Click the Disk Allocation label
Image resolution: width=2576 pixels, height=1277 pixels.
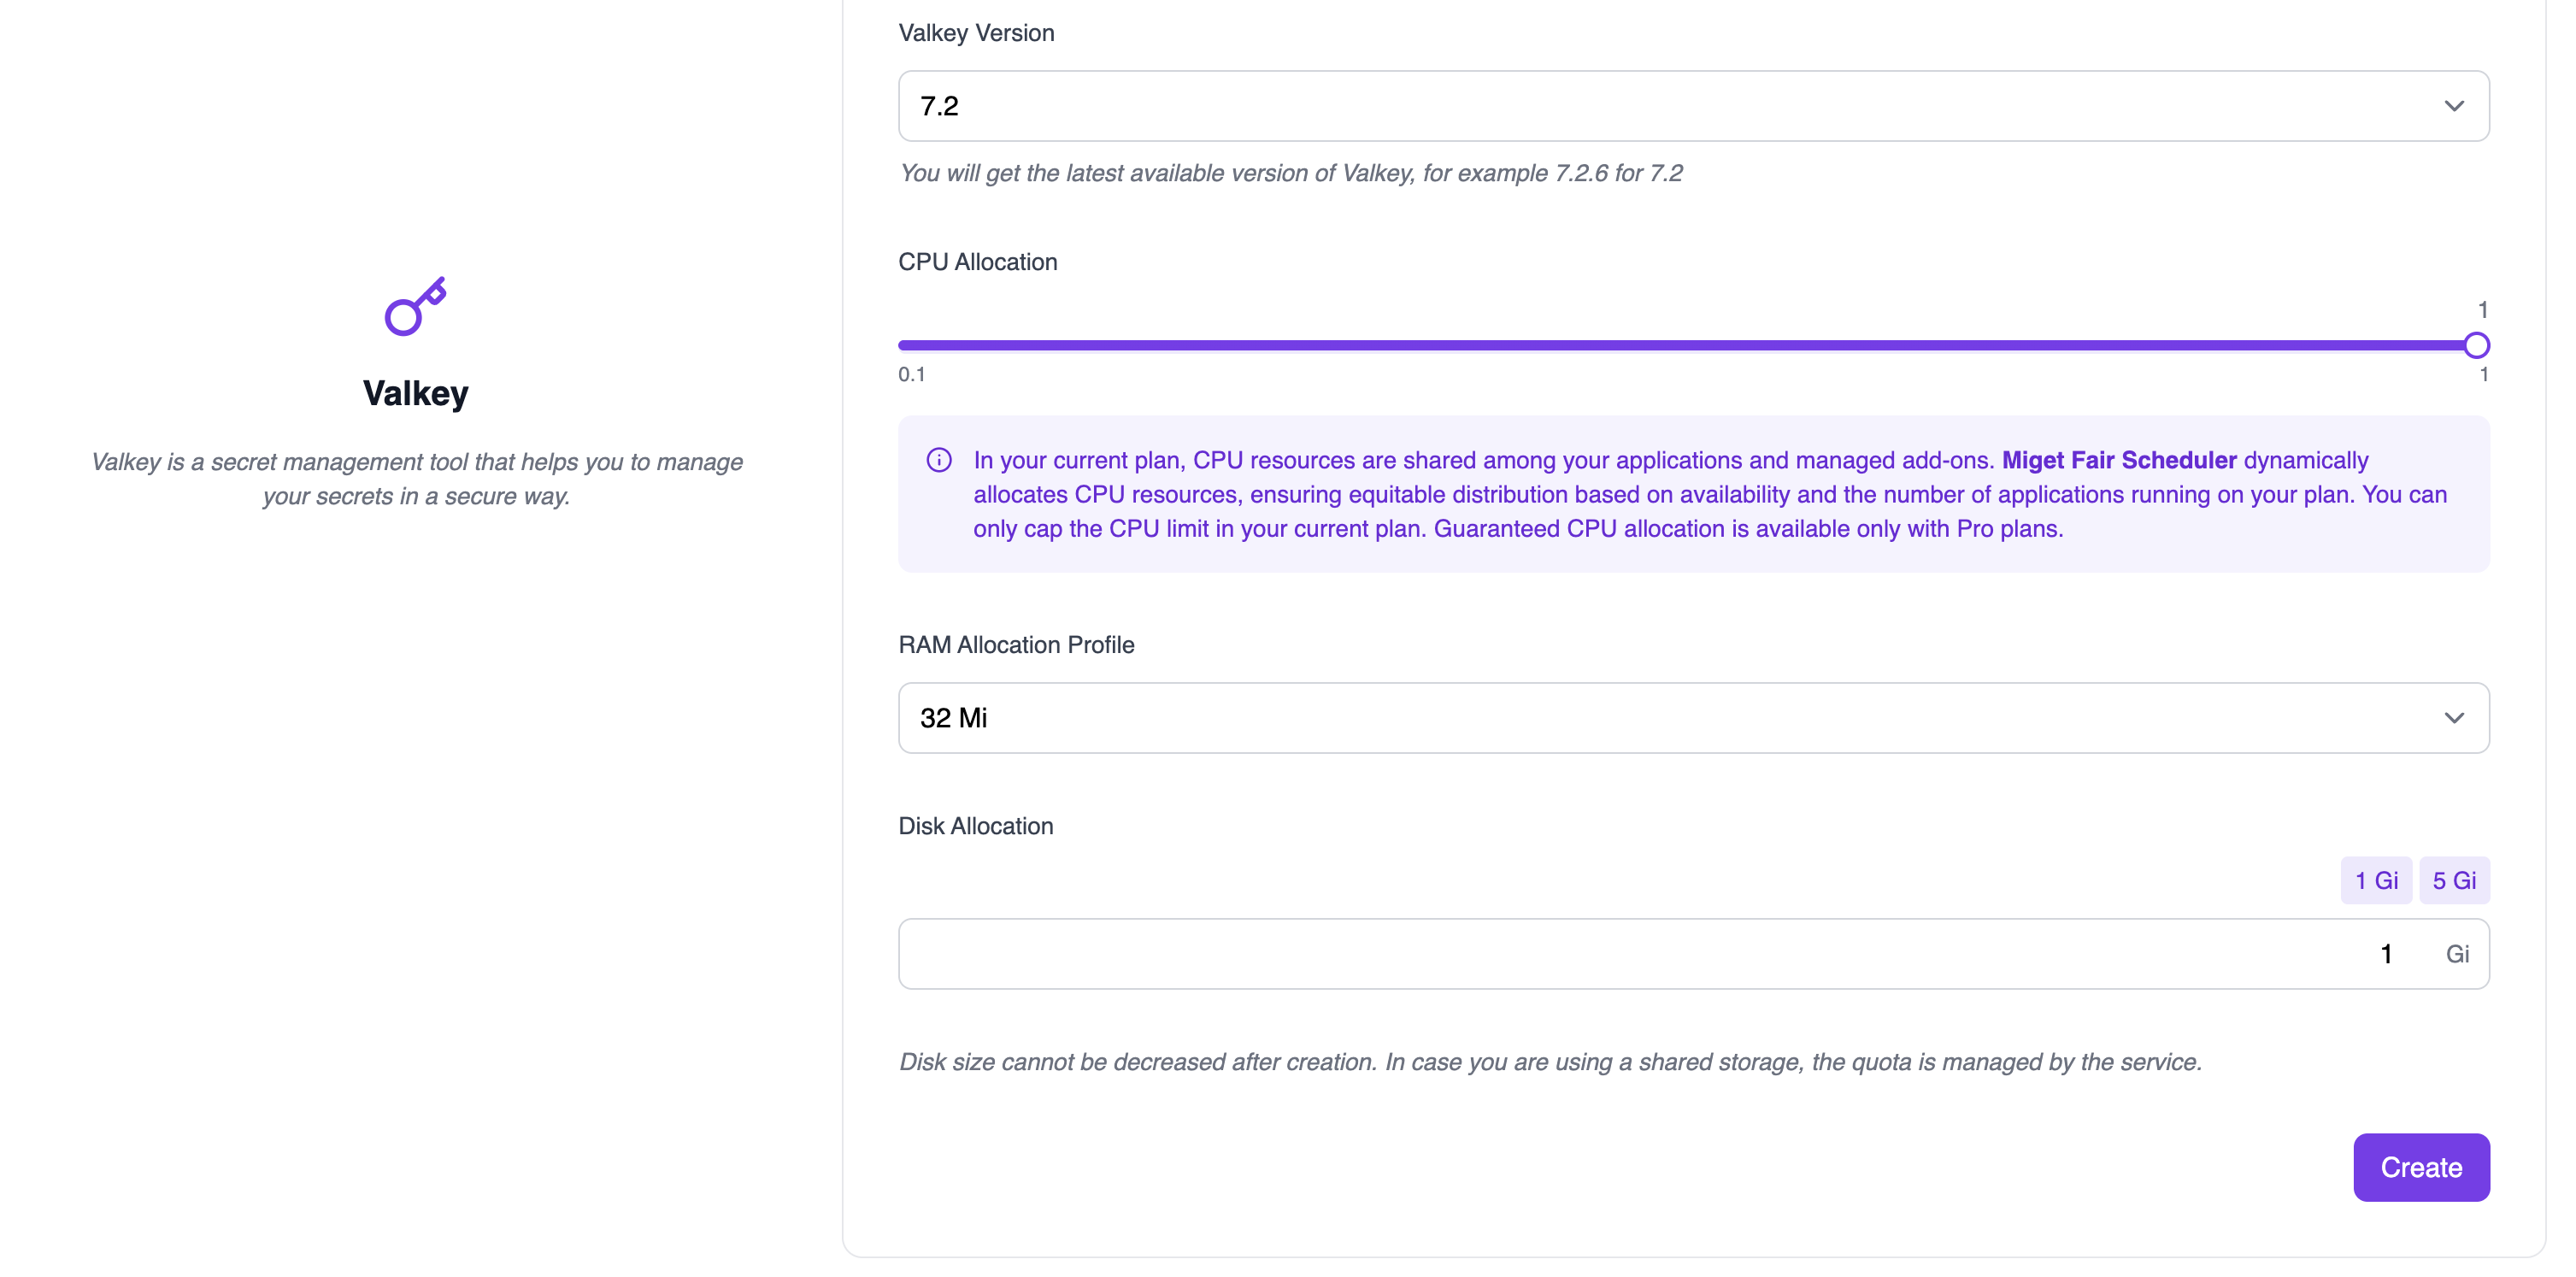coord(975,826)
